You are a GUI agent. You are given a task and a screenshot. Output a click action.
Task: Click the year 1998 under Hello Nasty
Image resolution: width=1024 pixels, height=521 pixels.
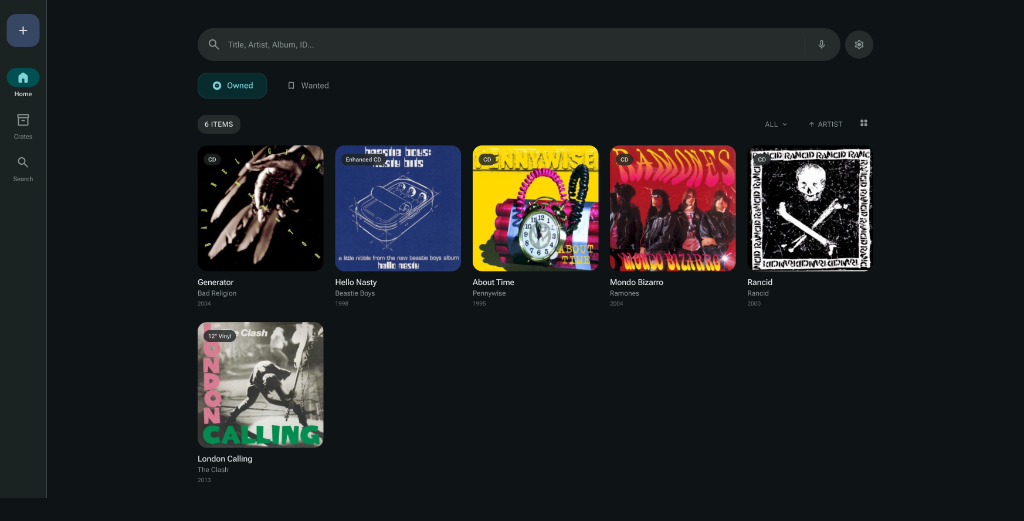(342, 304)
